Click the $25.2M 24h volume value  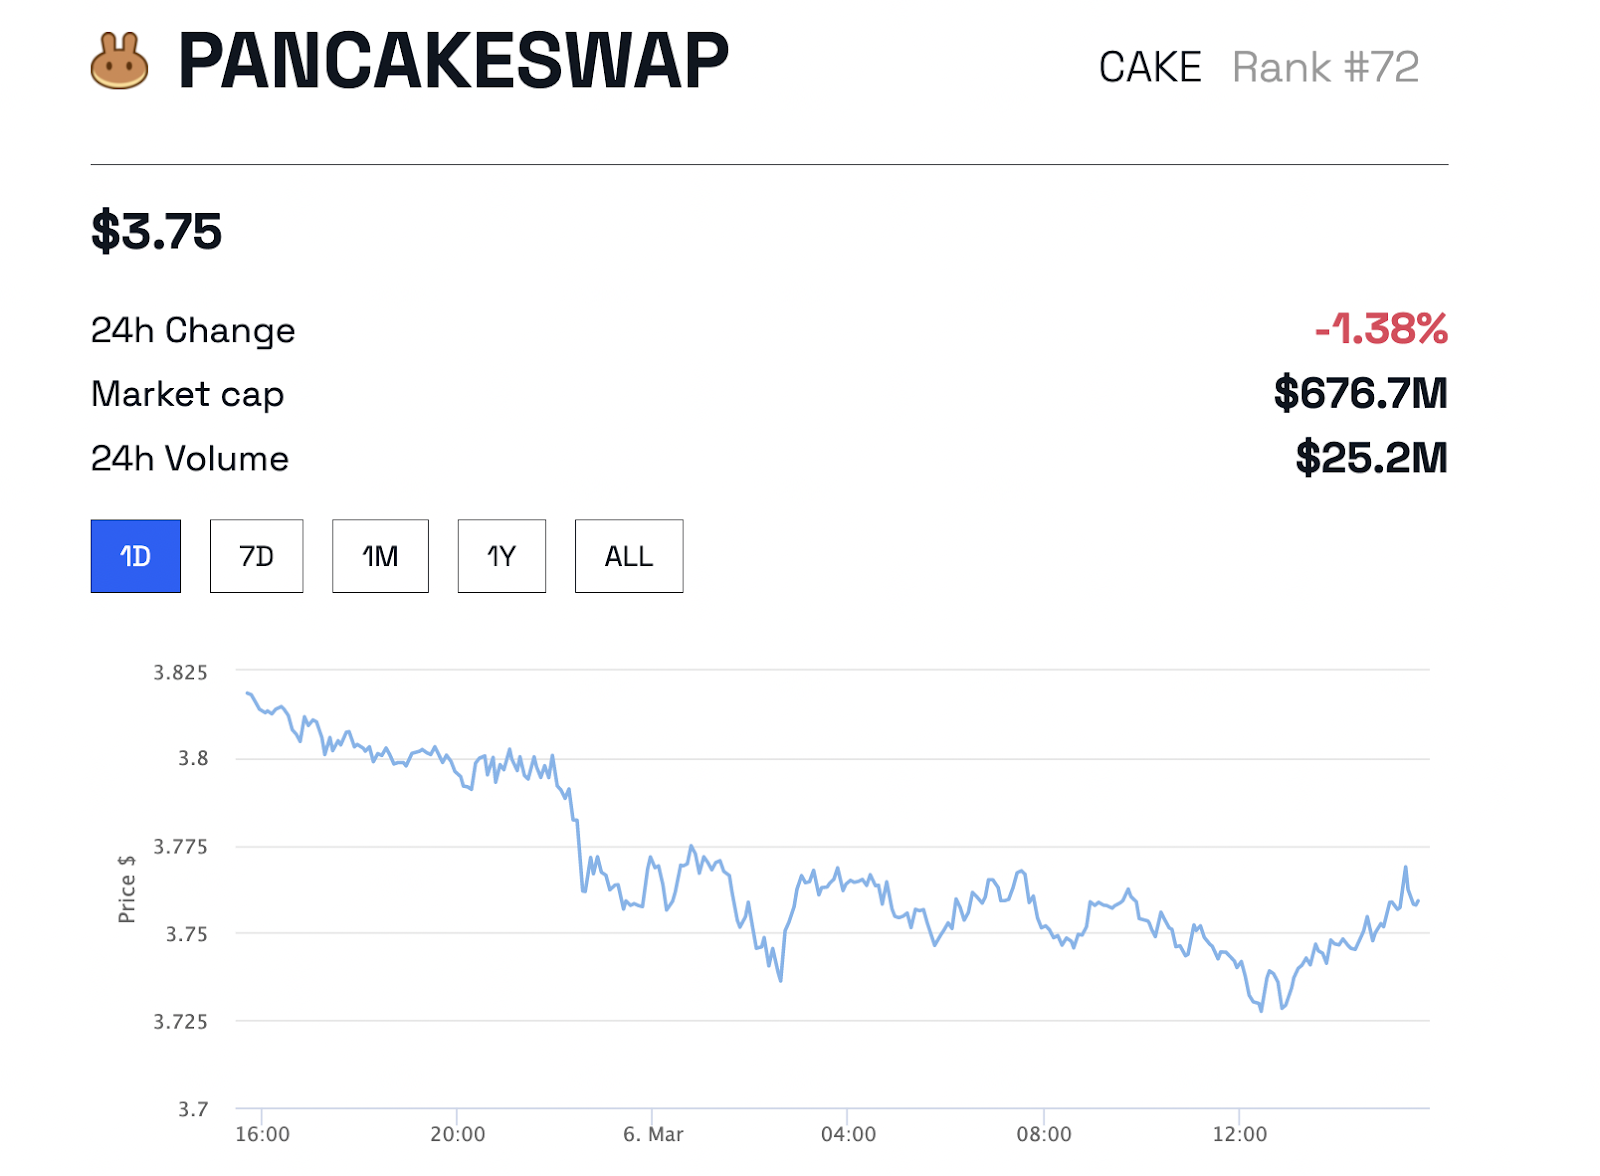coord(1371,458)
